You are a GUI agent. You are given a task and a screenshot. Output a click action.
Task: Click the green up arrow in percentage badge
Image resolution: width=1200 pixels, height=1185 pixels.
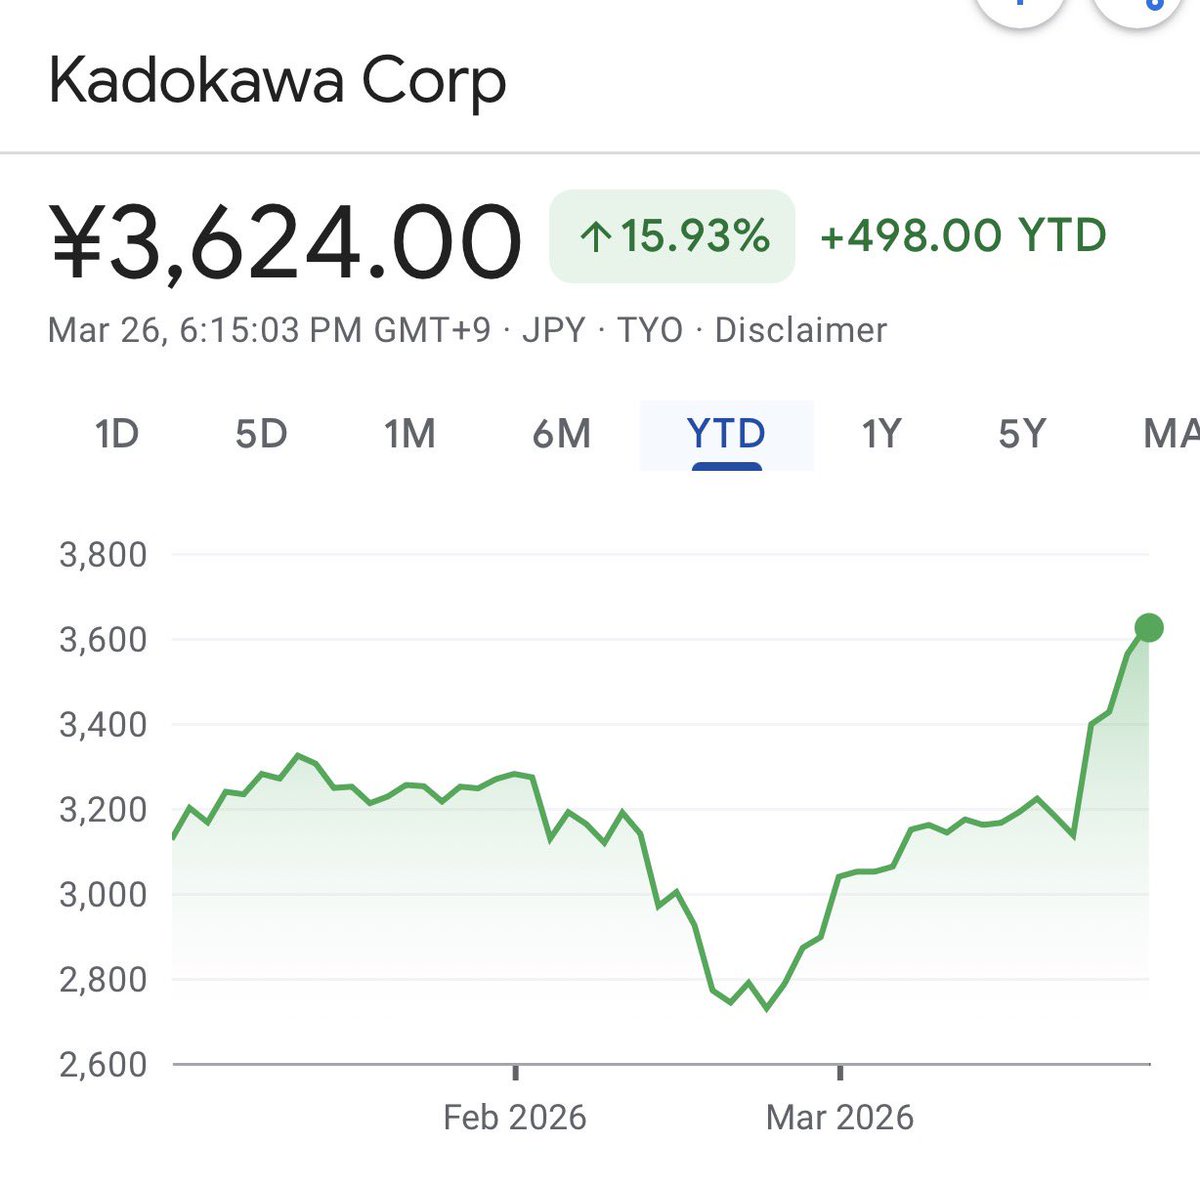point(596,237)
